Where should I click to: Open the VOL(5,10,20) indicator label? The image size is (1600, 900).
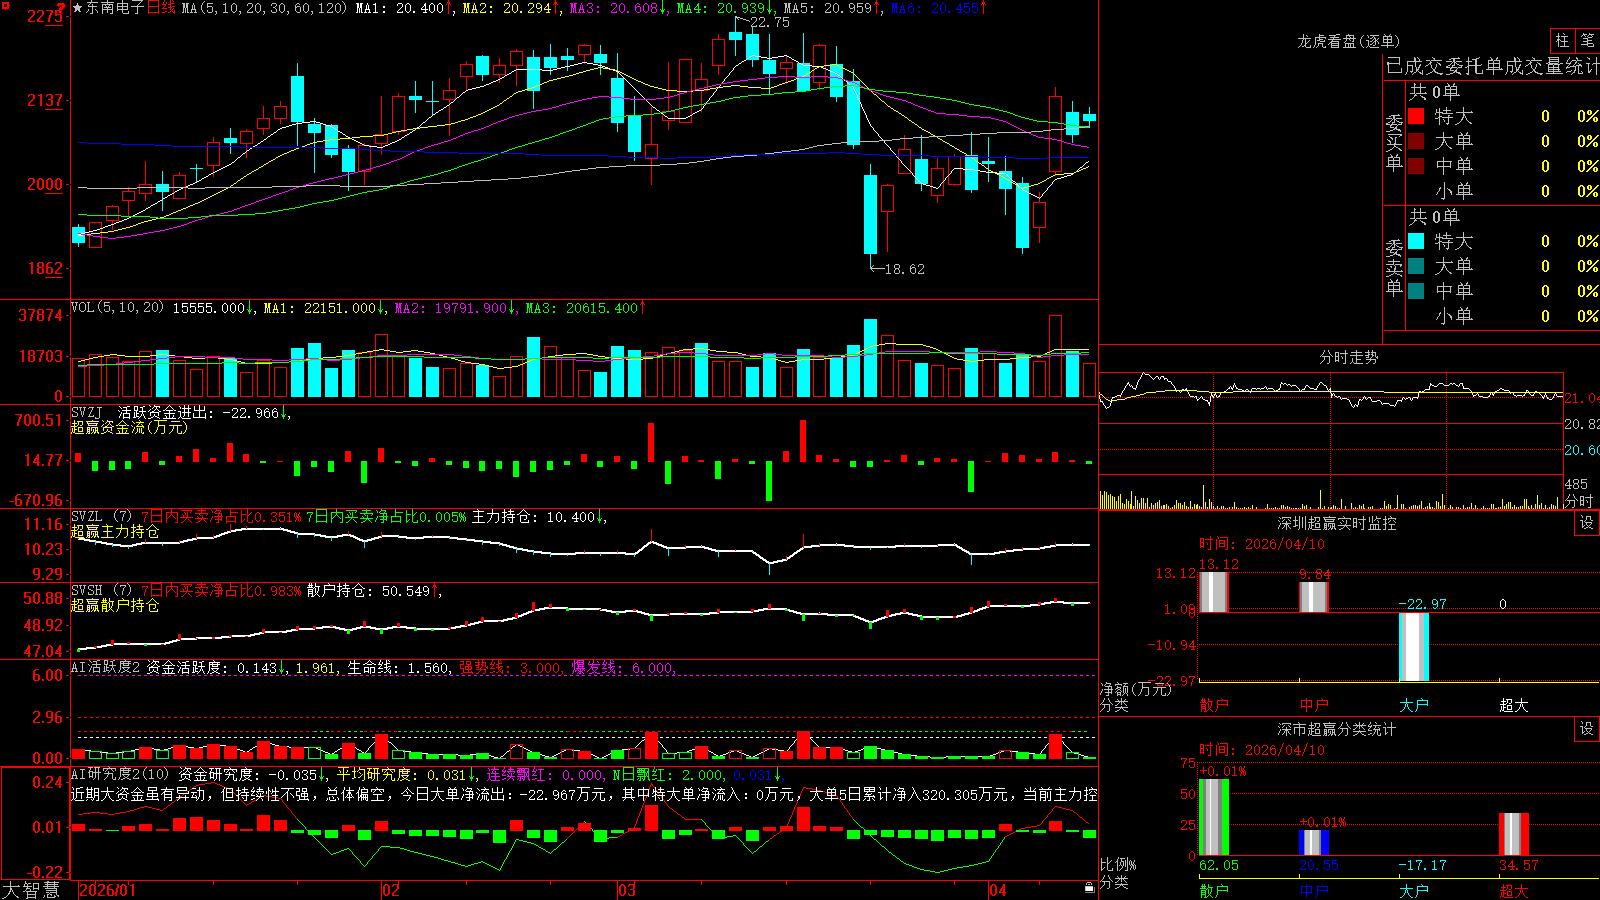click(117, 308)
